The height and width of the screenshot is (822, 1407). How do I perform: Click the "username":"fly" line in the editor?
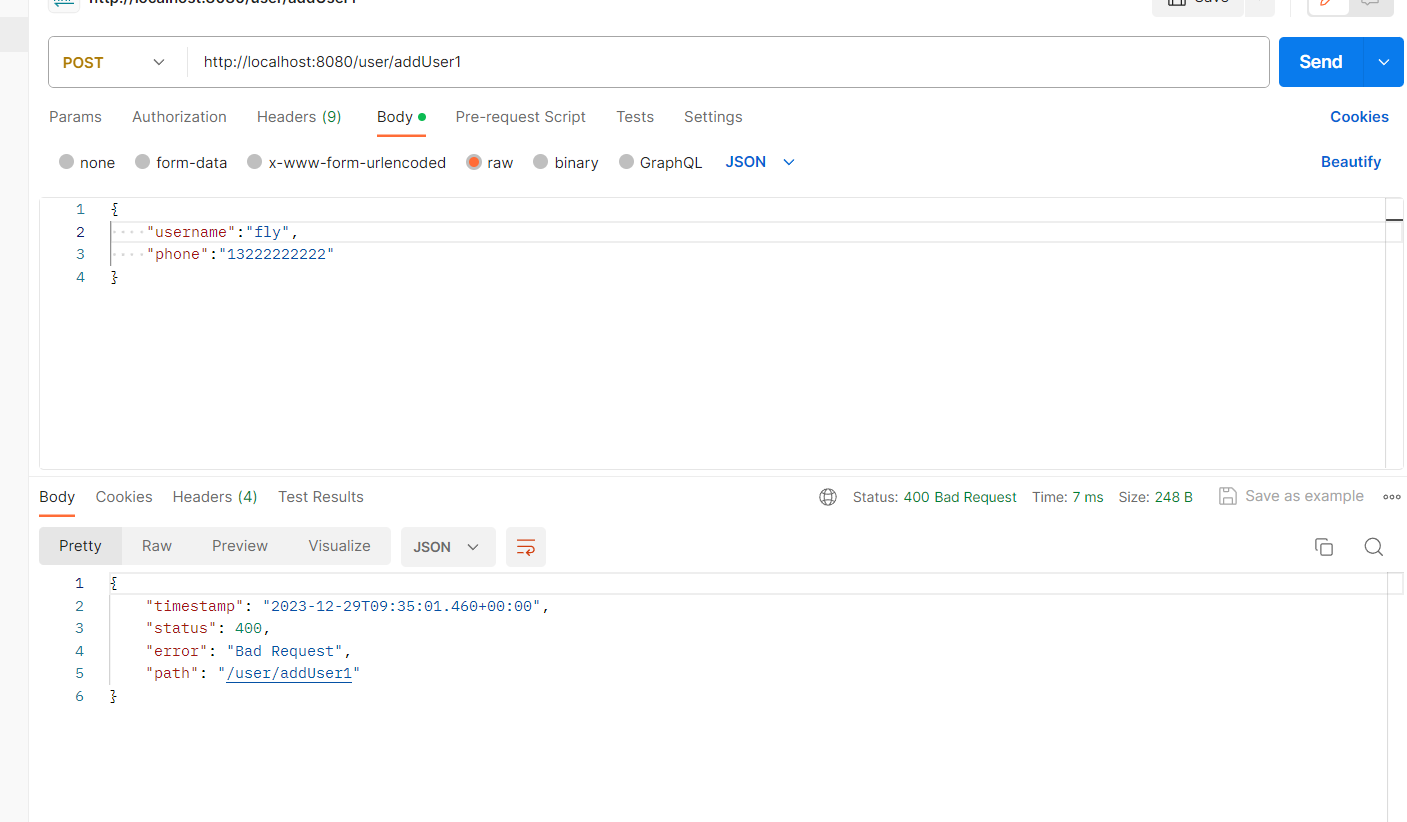222,232
